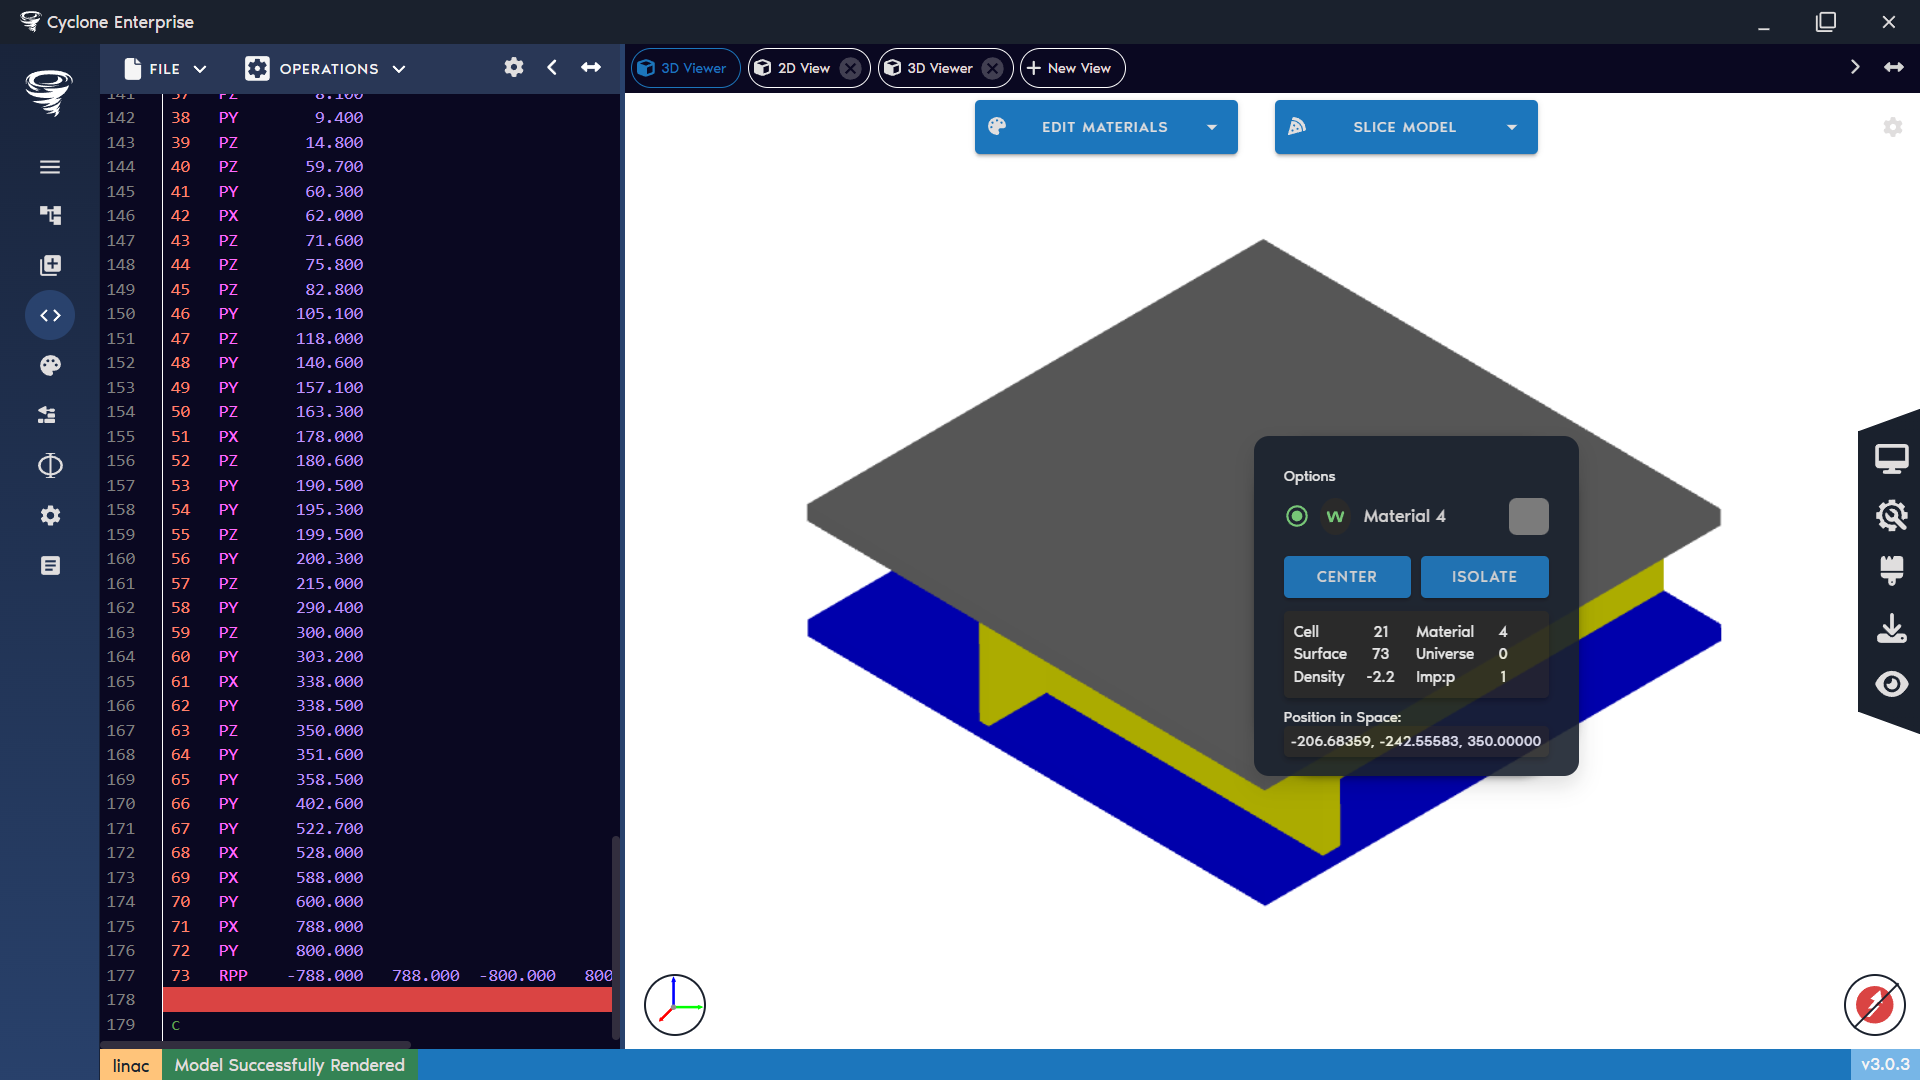Select the Material 4 radio button in Options

1297,516
